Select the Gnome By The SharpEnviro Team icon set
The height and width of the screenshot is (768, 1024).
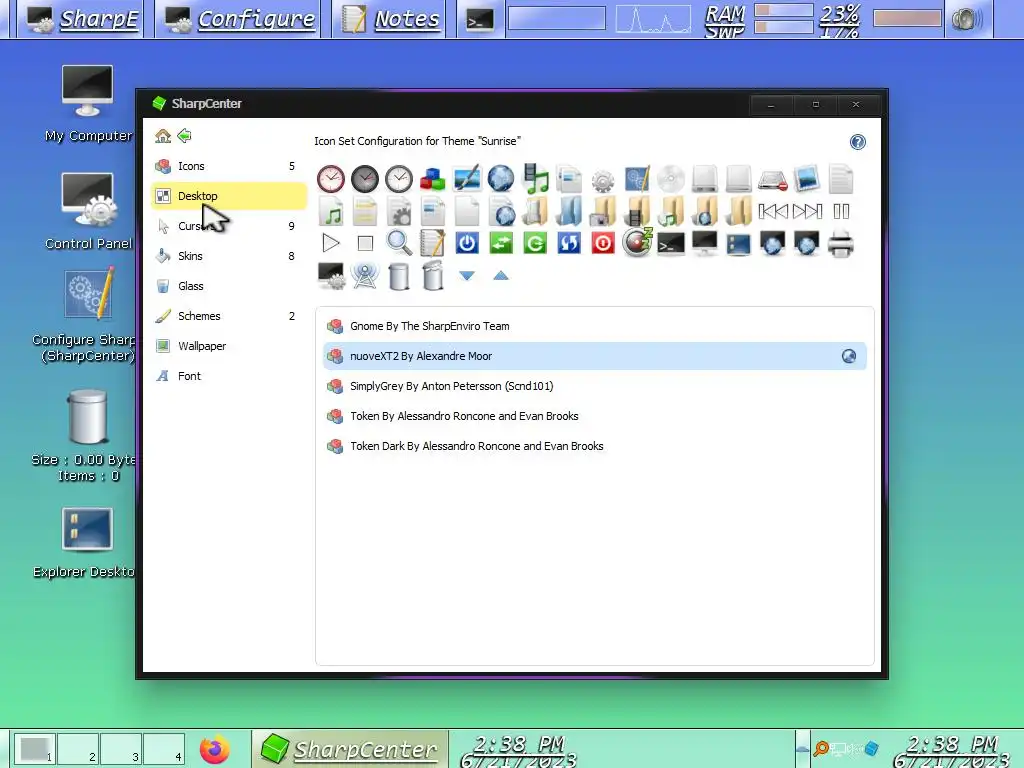click(x=594, y=326)
